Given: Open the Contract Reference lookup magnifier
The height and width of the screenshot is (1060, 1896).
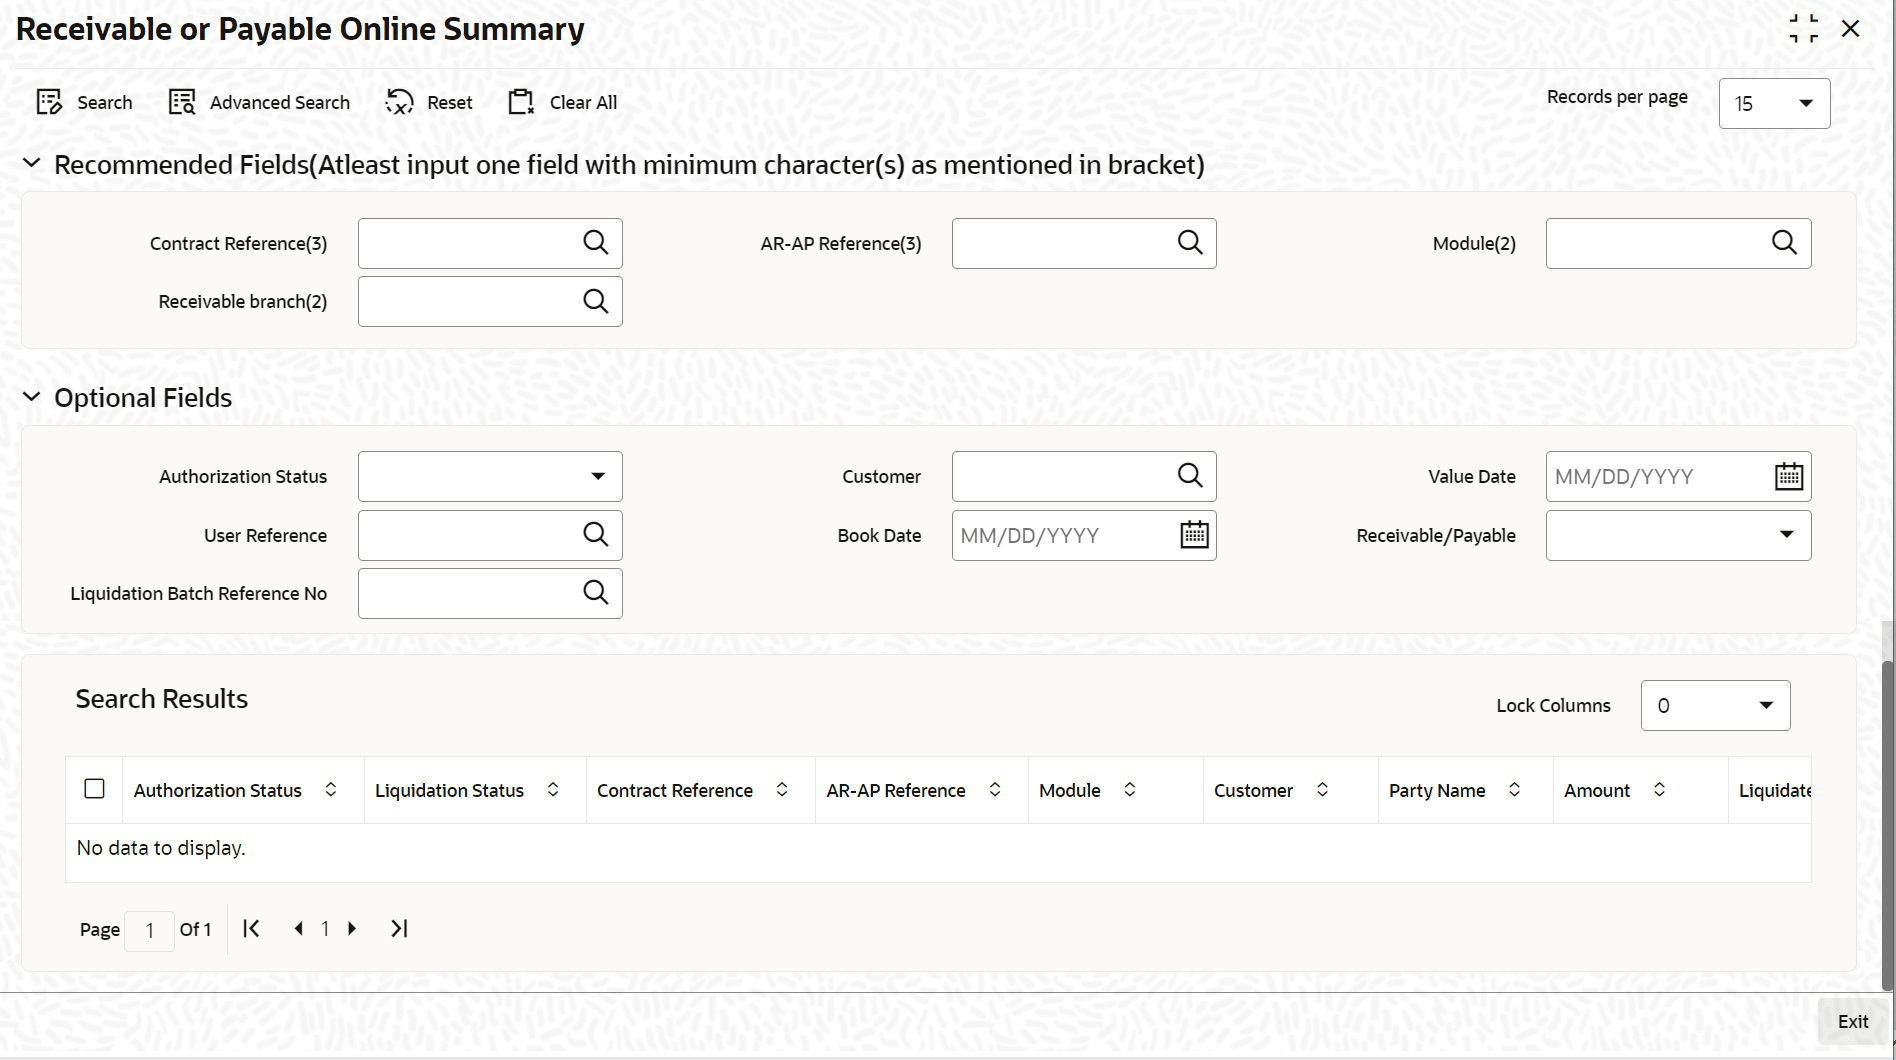Looking at the screenshot, I should [596, 243].
